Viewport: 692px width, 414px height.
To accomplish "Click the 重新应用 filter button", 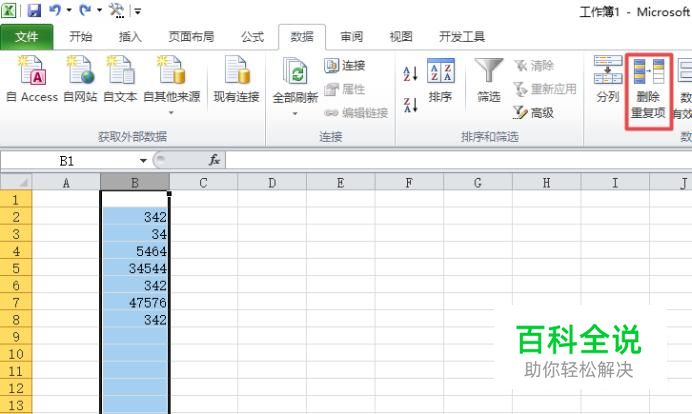I will pos(545,89).
